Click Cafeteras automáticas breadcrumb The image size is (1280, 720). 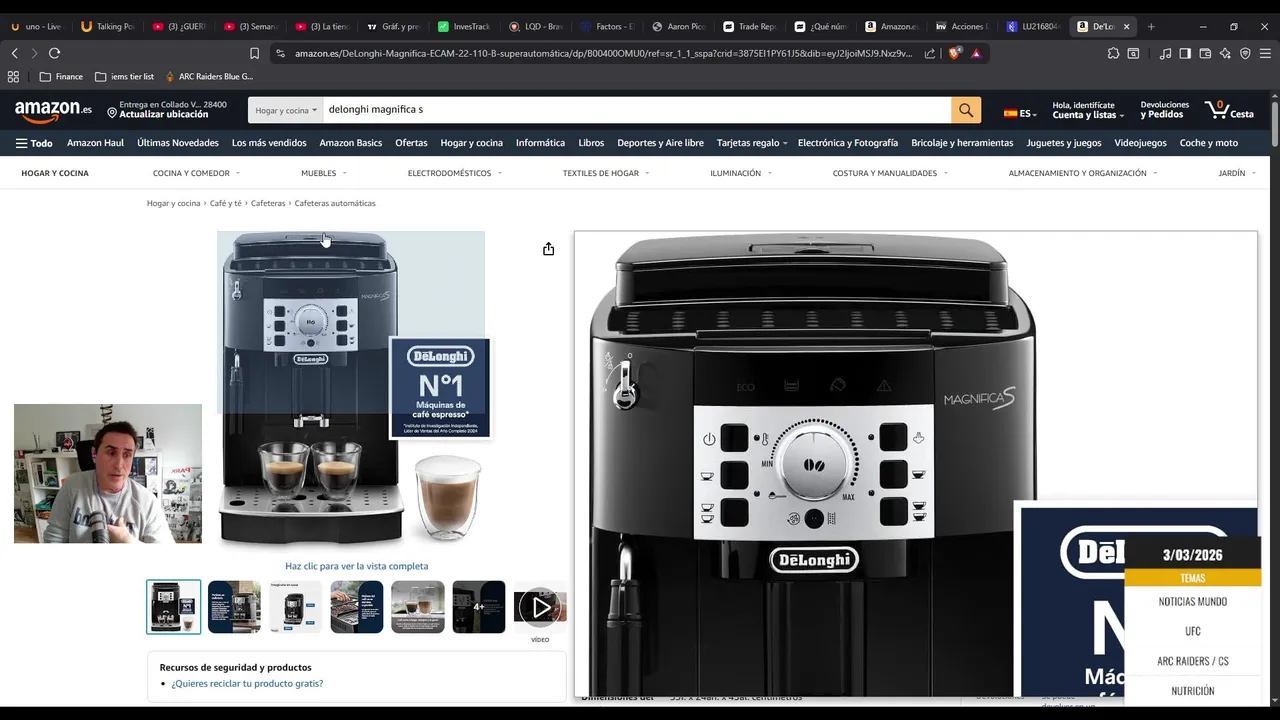tap(335, 203)
